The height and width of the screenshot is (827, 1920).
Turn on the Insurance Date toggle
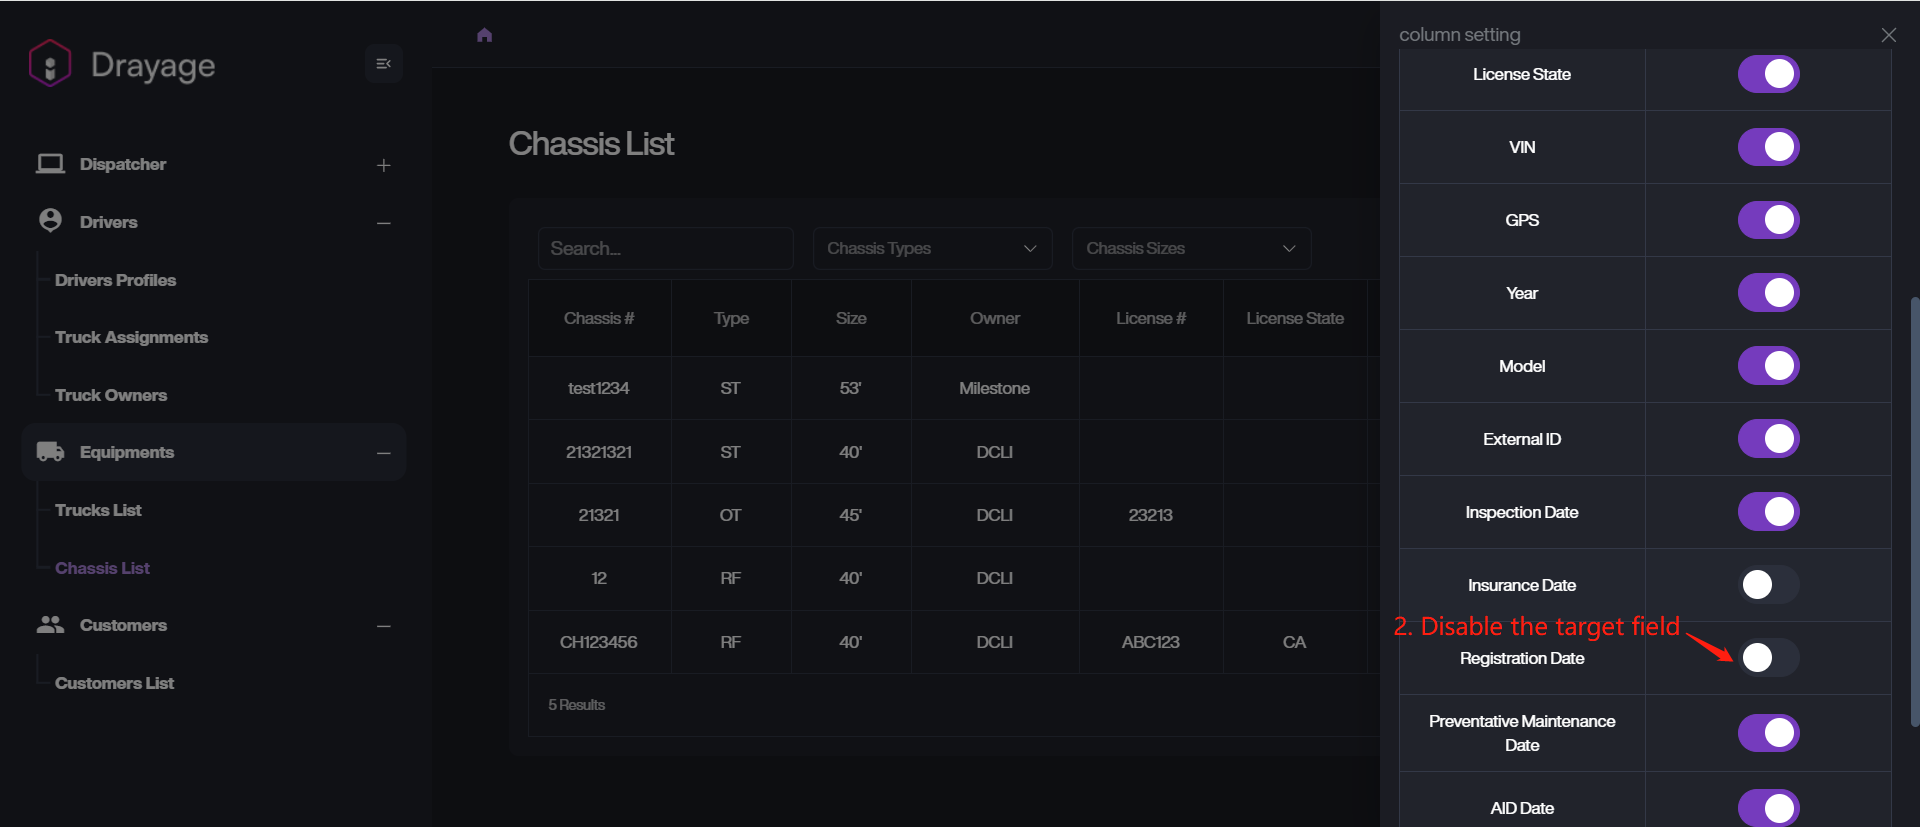pos(1767,585)
